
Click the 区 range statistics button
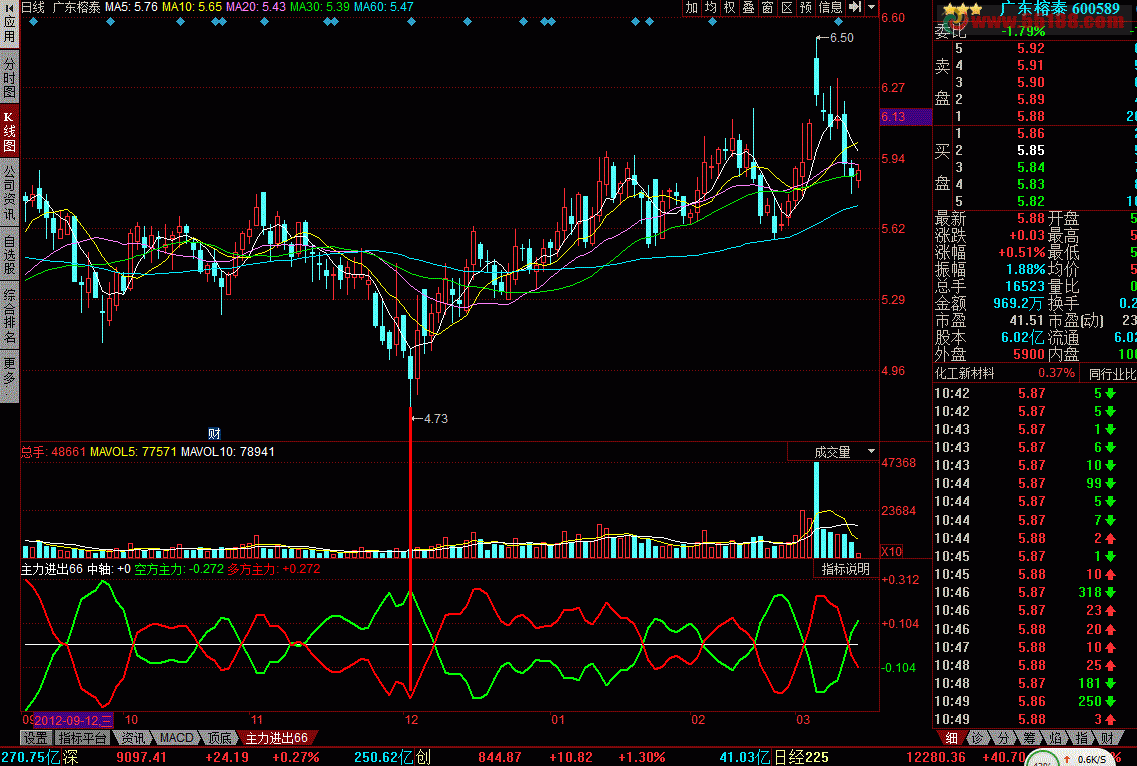[x=787, y=7]
